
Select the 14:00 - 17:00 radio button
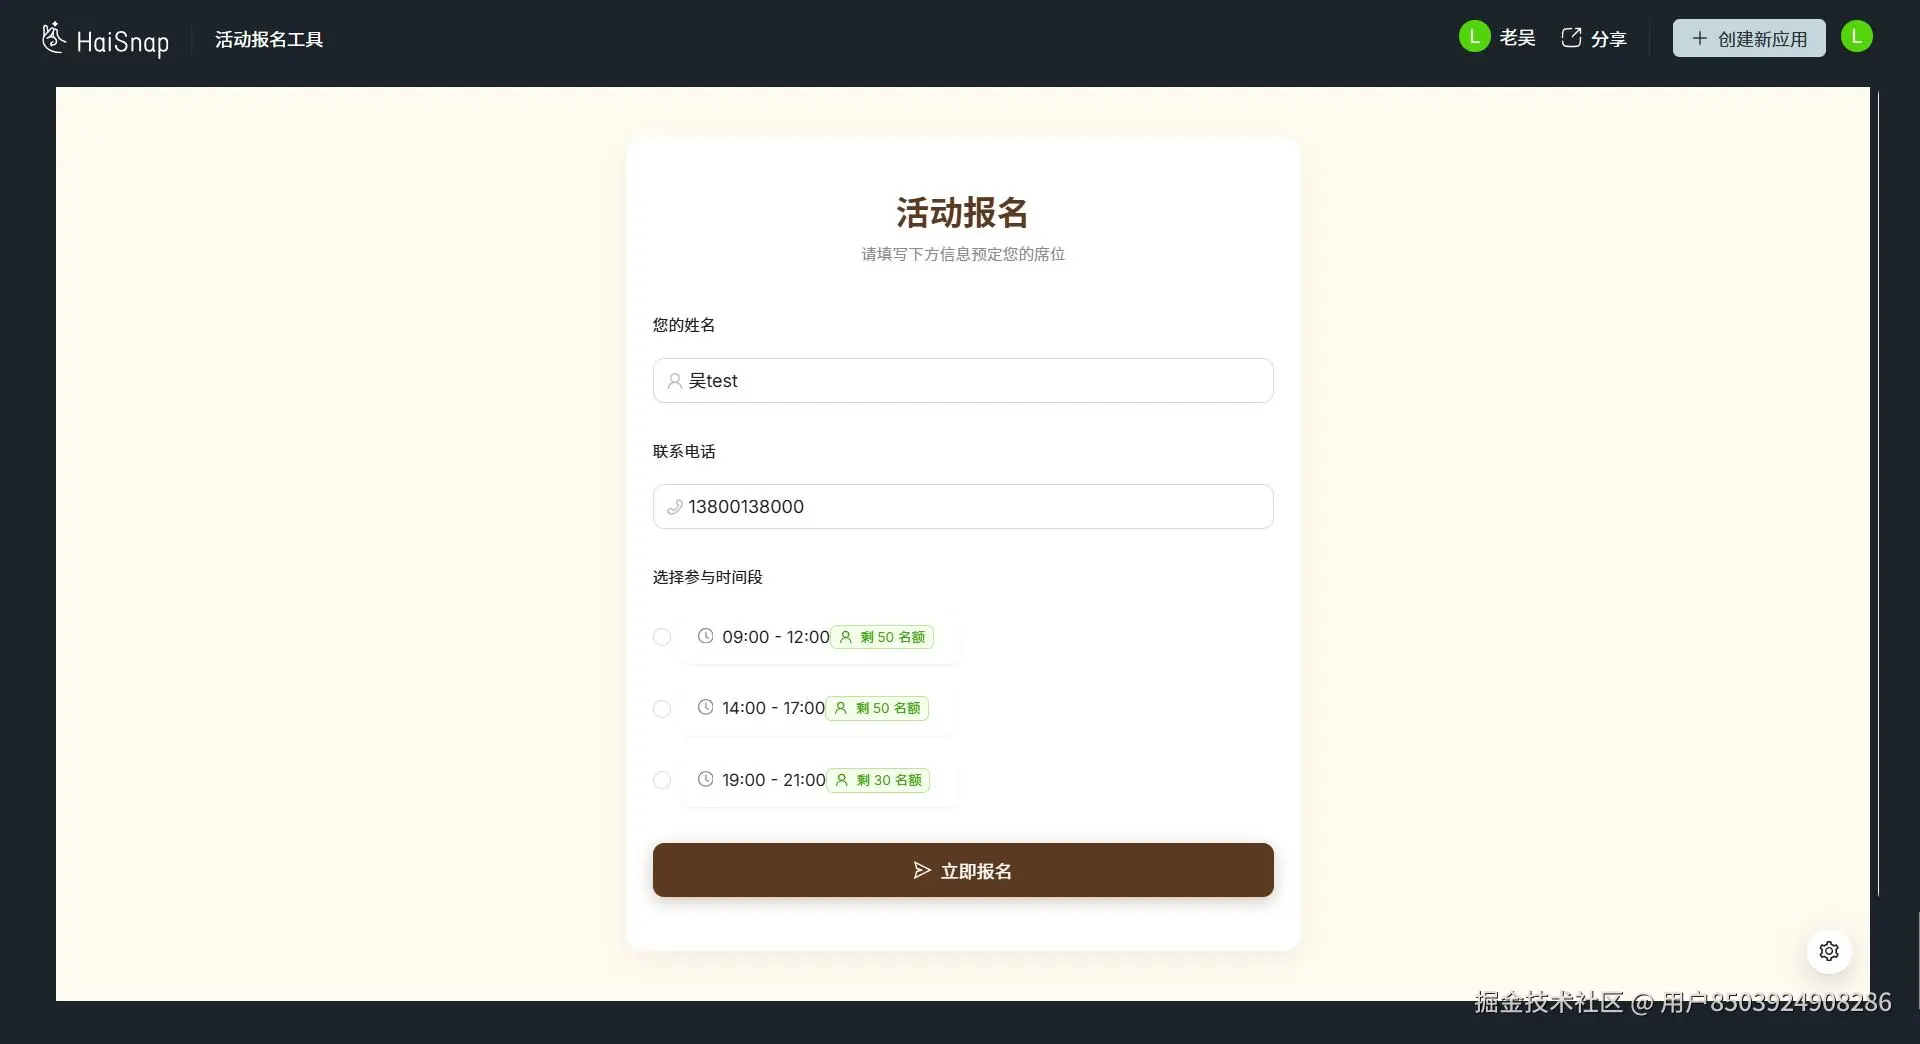pyautogui.click(x=662, y=709)
